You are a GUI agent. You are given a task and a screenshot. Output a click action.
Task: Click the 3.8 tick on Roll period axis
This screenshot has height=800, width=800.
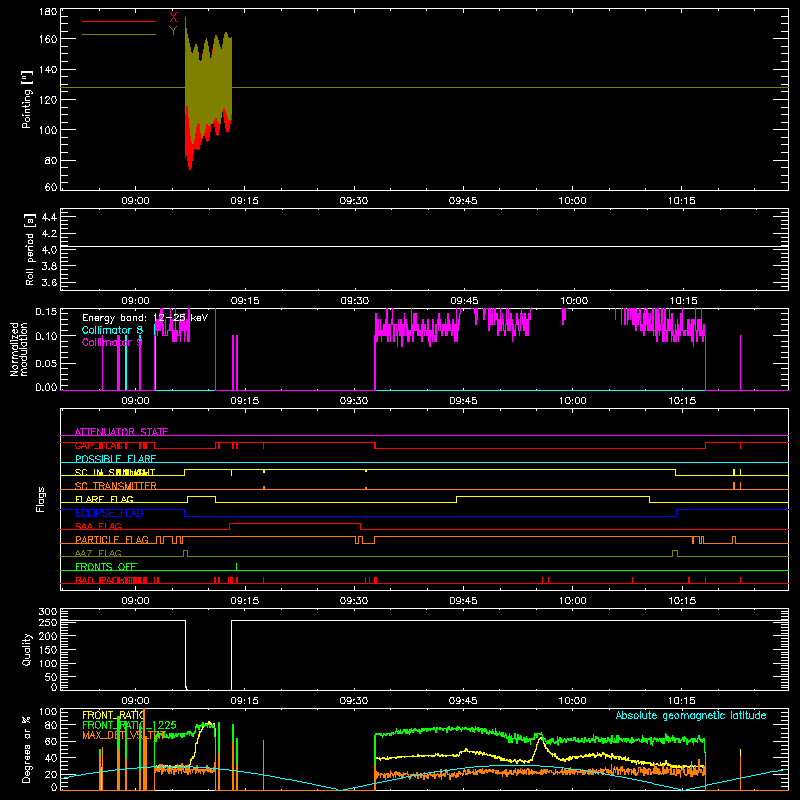click(49, 266)
